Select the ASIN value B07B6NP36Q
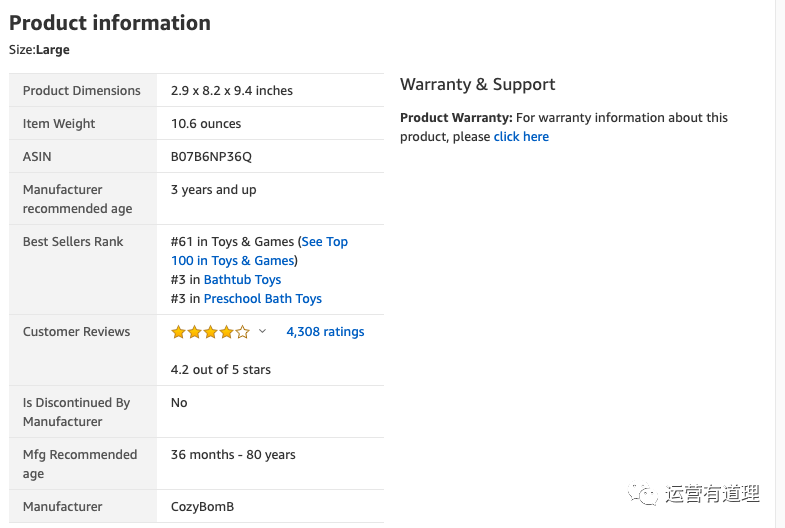Viewport: 785px width, 528px height. tap(211, 157)
